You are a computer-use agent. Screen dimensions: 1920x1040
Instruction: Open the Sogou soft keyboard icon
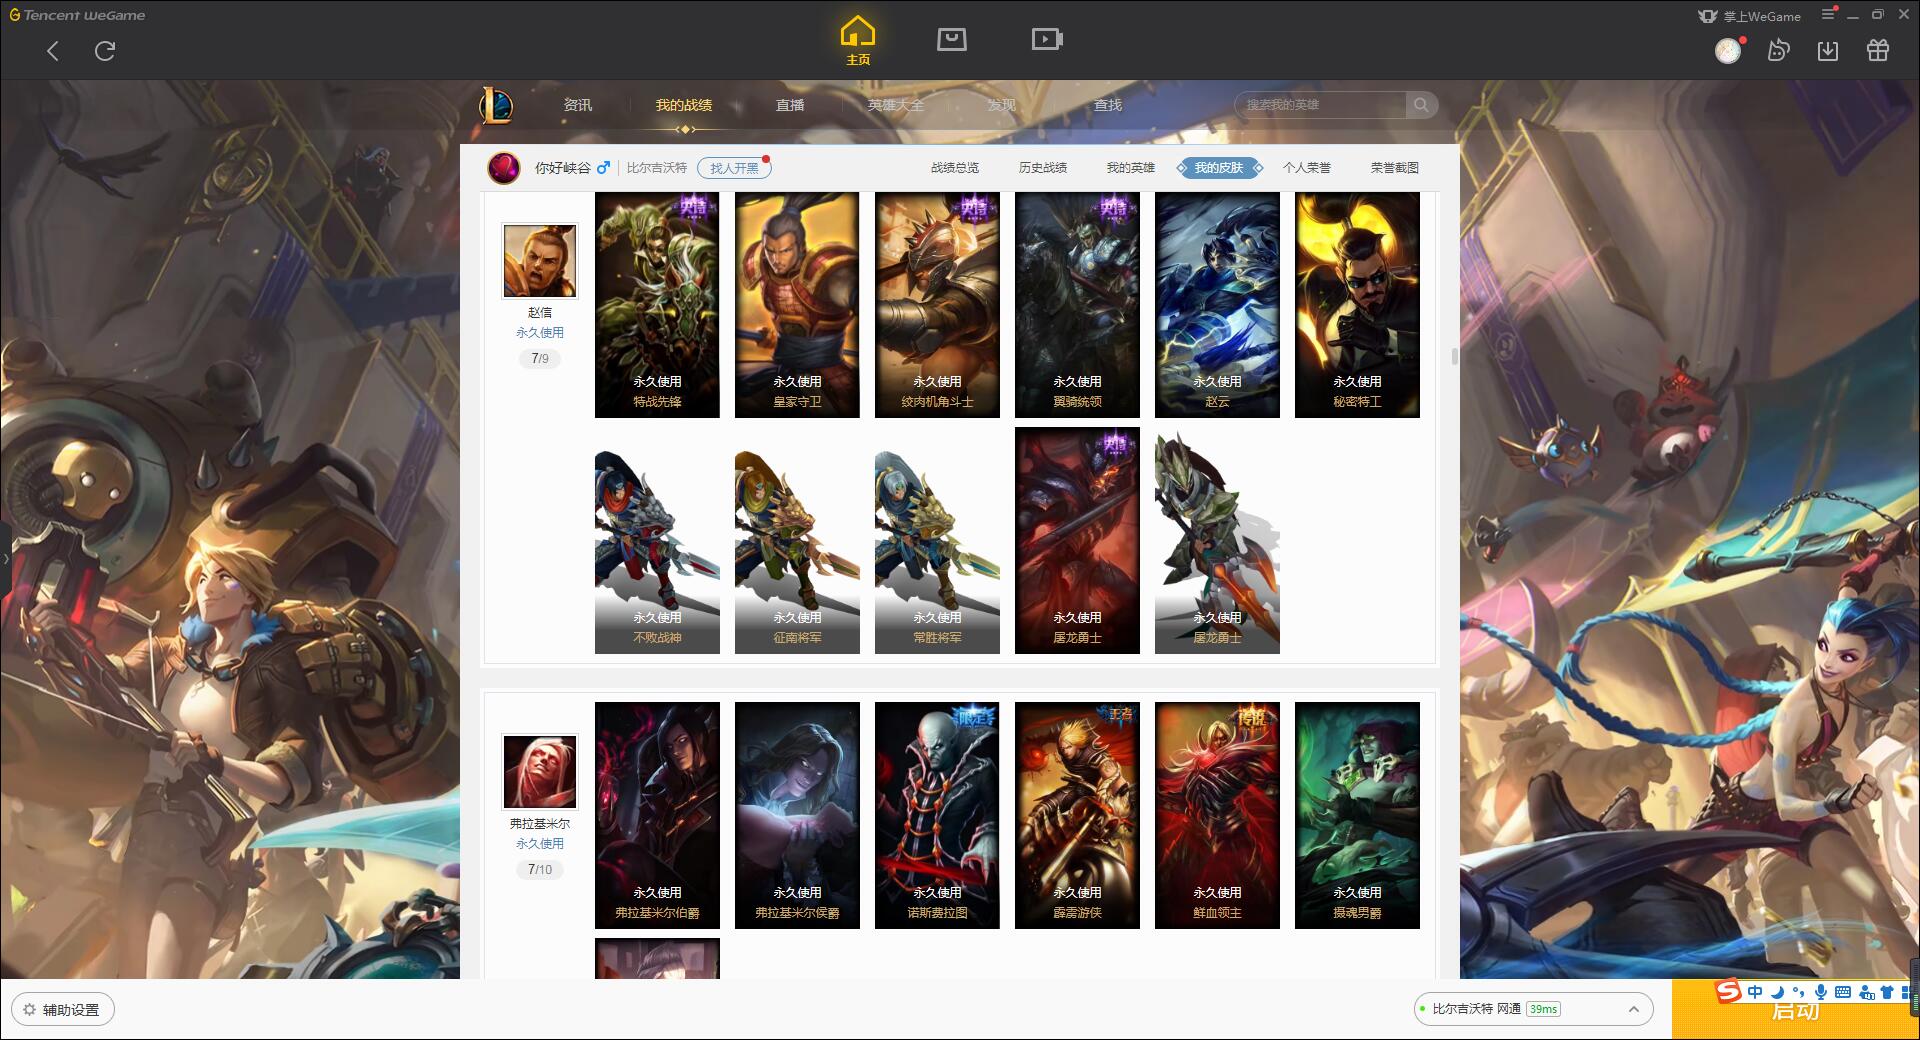click(x=1843, y=992)
